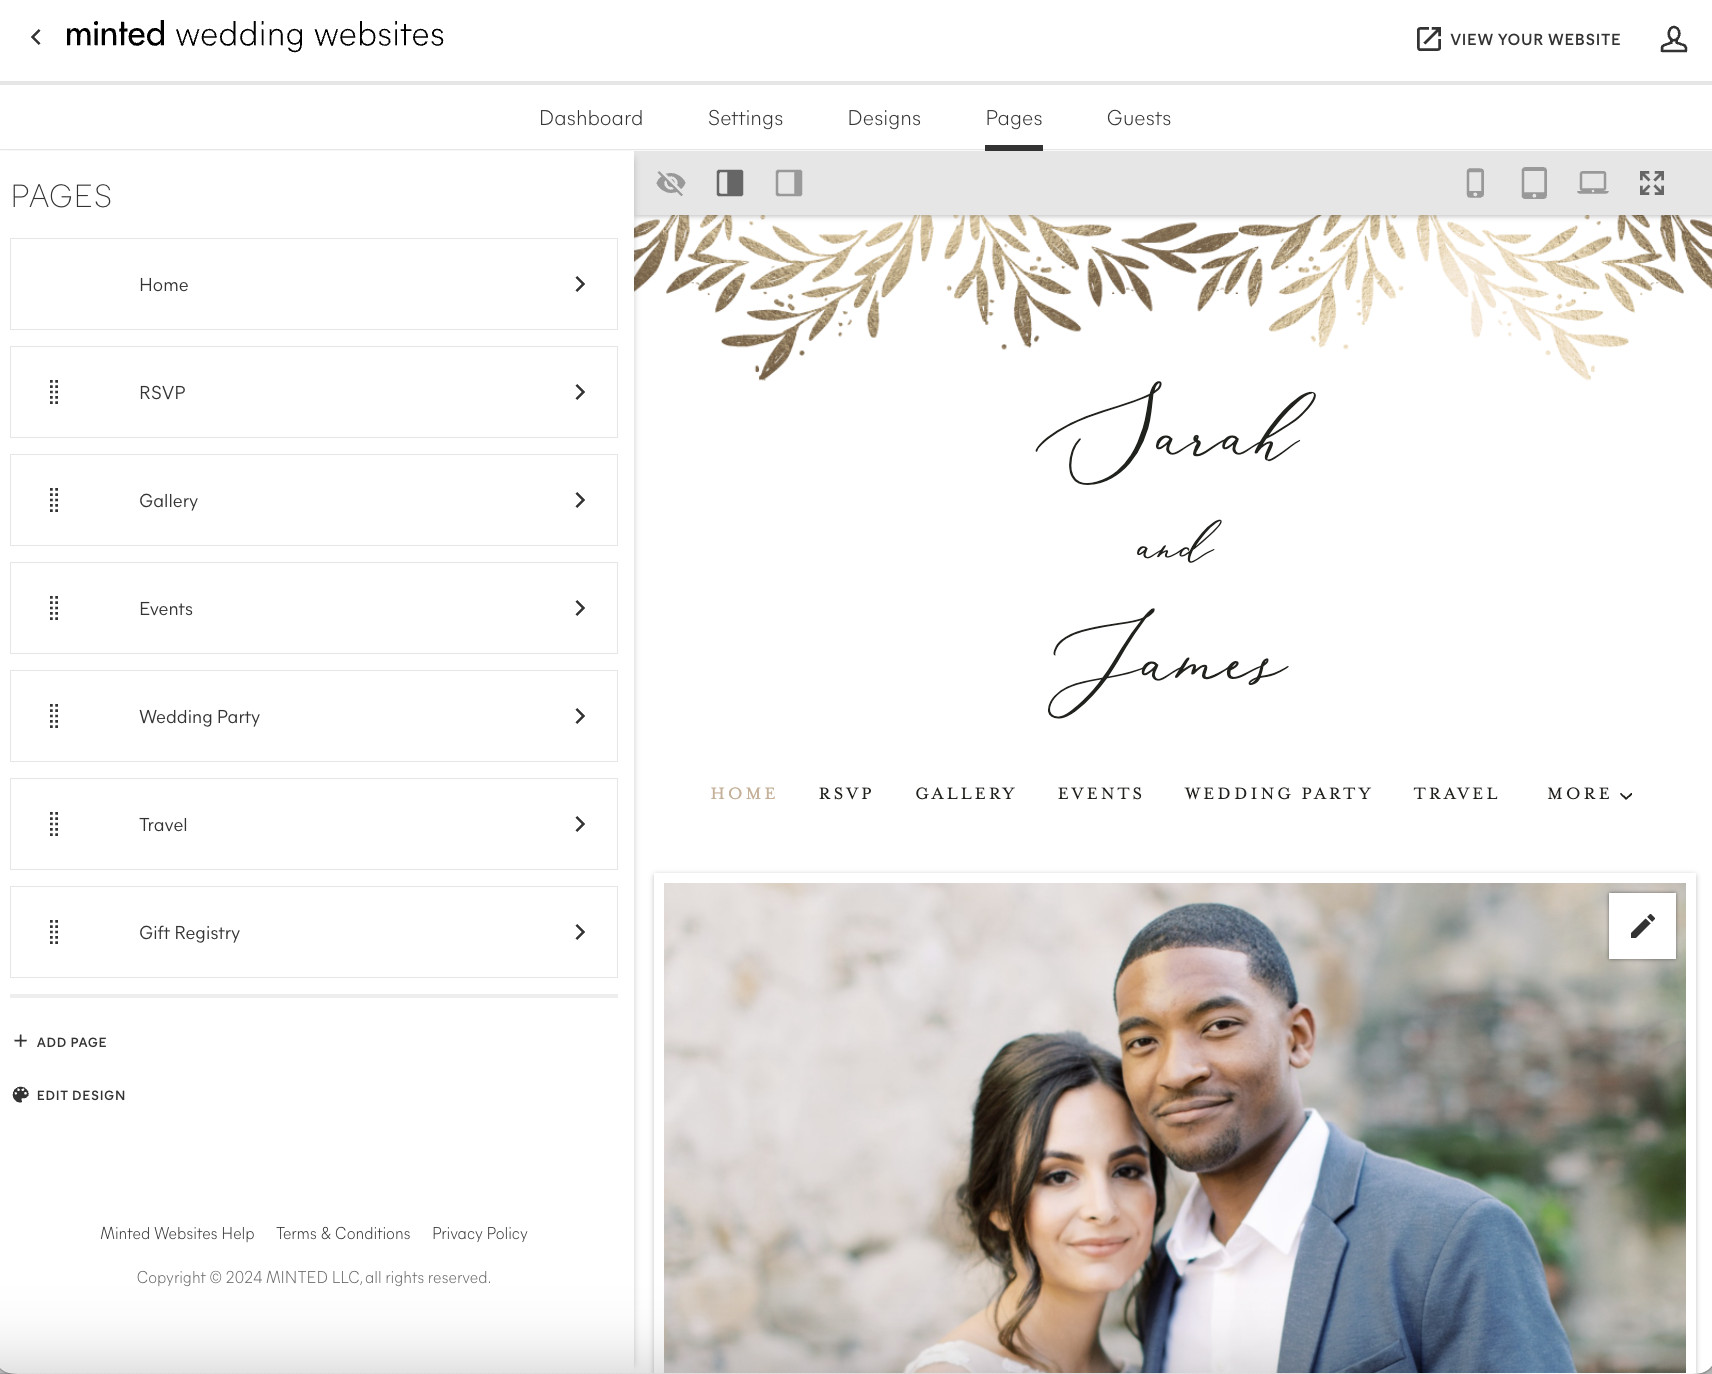The image size is (1712, 1374).
Task: Click the back arrow beside minted logo
Action: click(x=36, y=37)
